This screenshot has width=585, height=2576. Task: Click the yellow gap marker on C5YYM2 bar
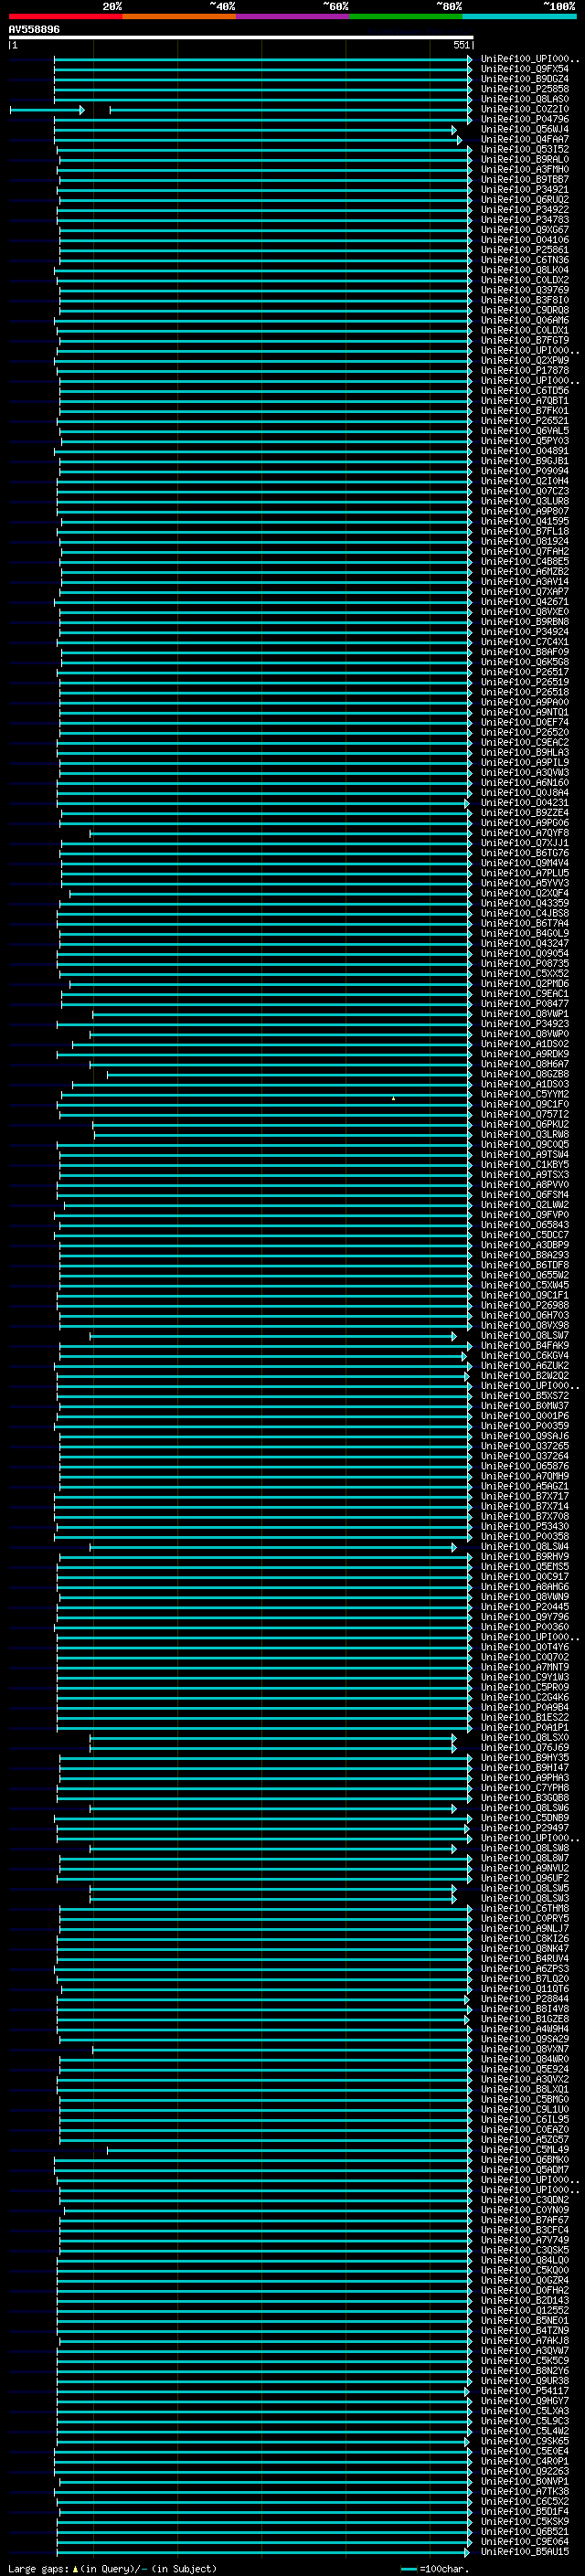393,1098
